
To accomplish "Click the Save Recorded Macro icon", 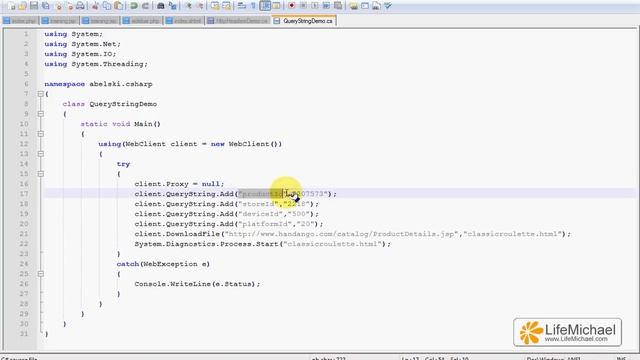I will [x=338, y=6].
